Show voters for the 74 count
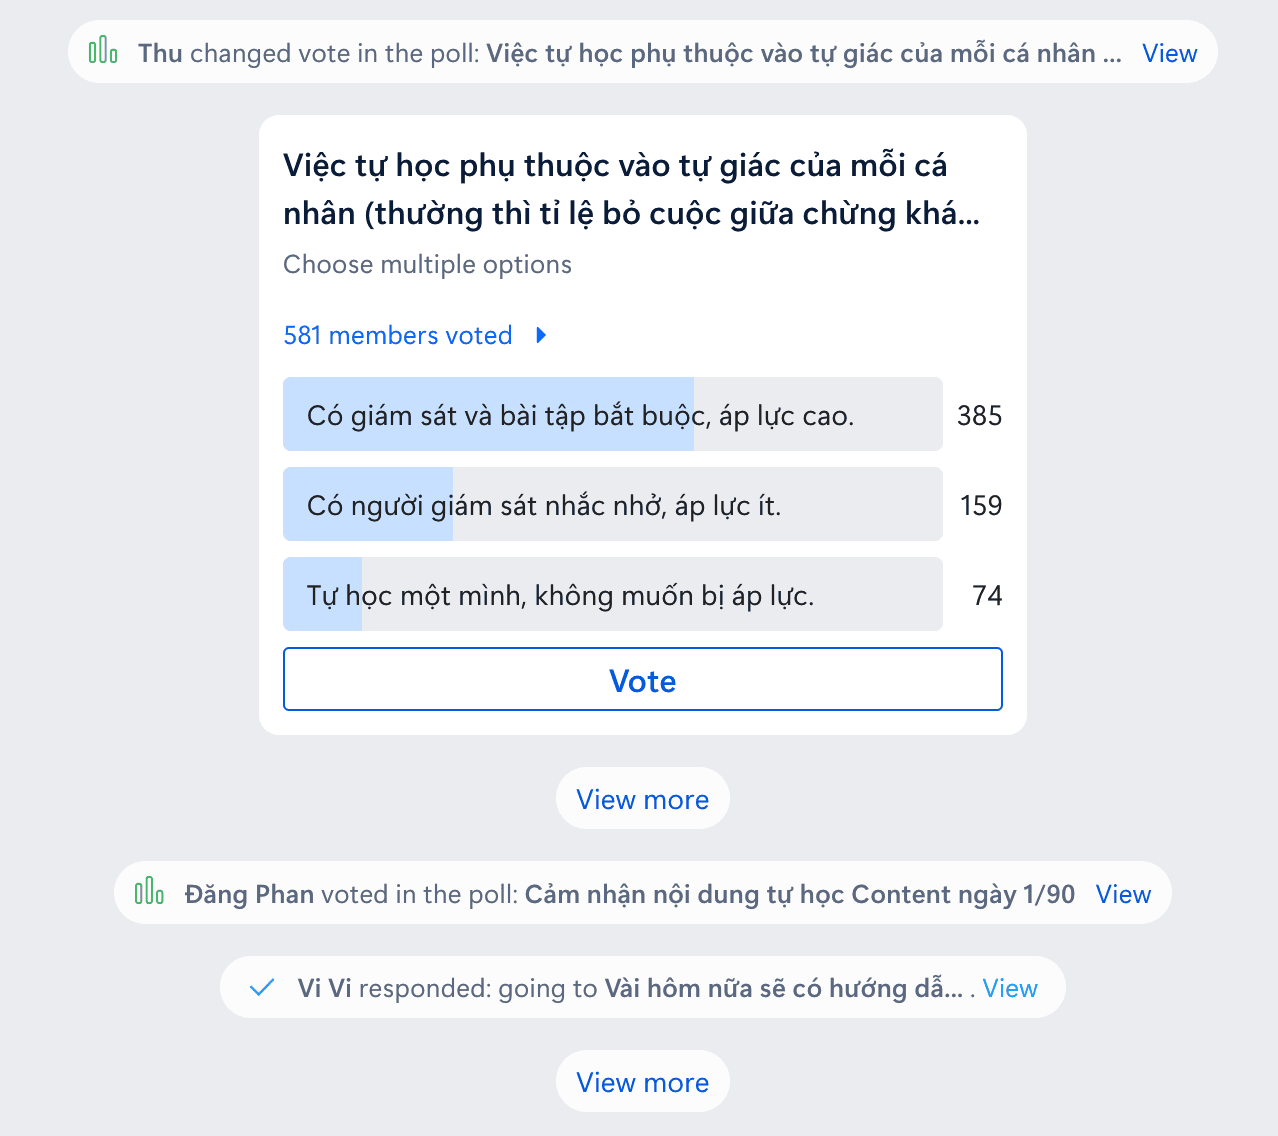Viewport: 1278px width, 1136px height. coord(986,595)
